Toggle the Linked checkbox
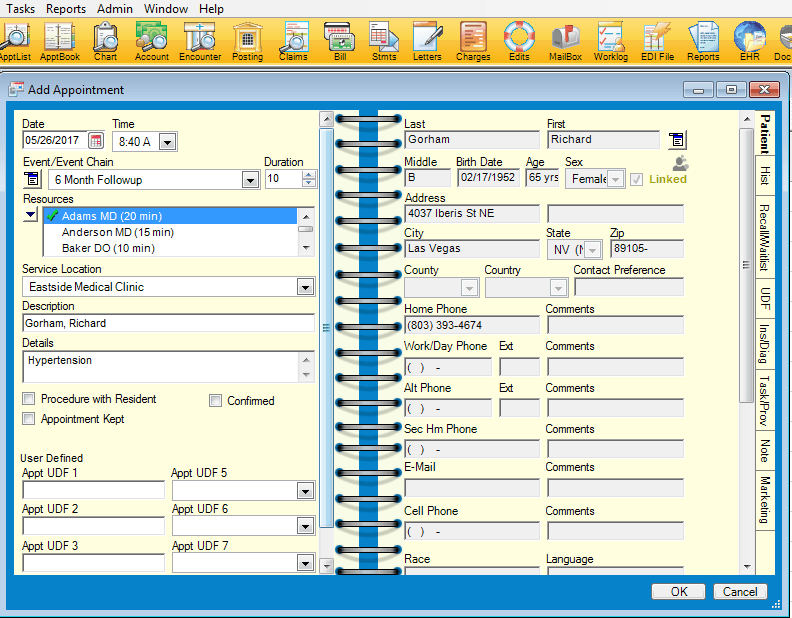This screenshot has width=792, height=618. coord(636,179)
